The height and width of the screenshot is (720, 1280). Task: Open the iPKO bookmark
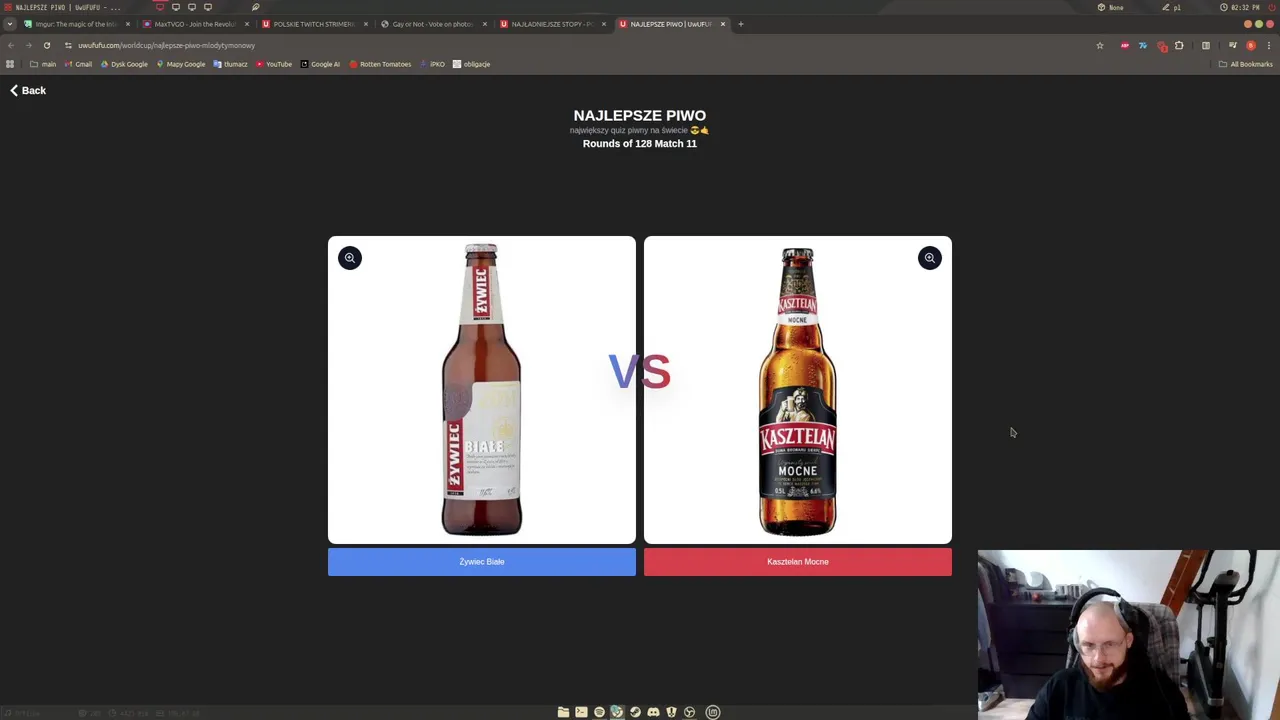click(433, 64)
